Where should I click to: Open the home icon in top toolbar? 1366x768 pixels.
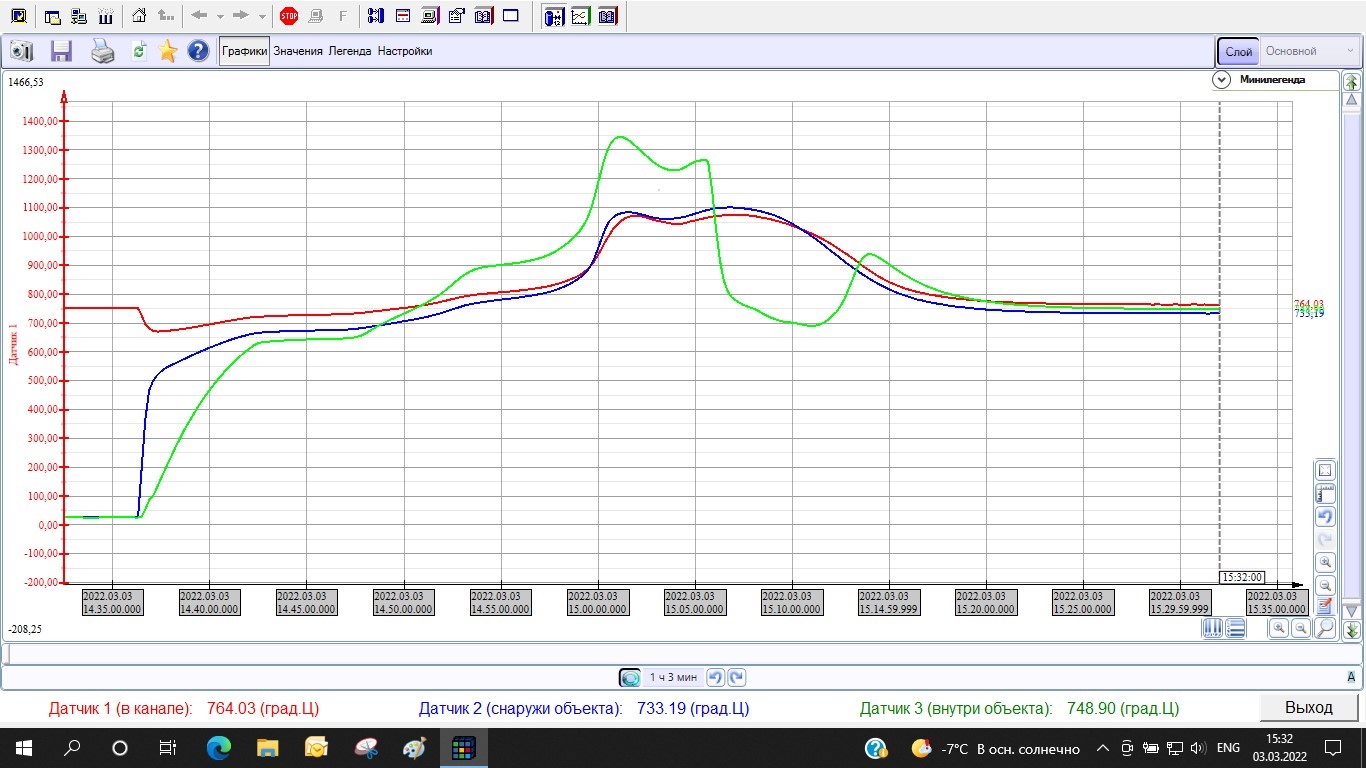tap(139, 16)
